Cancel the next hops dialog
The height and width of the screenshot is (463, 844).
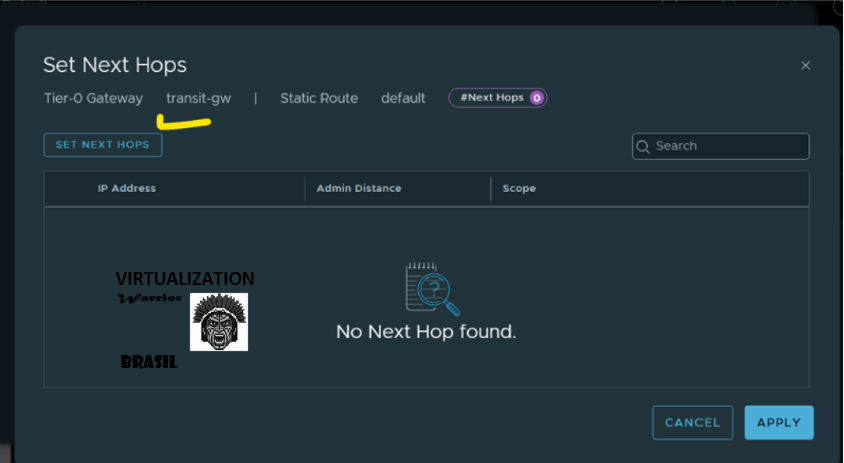[692, 422]
